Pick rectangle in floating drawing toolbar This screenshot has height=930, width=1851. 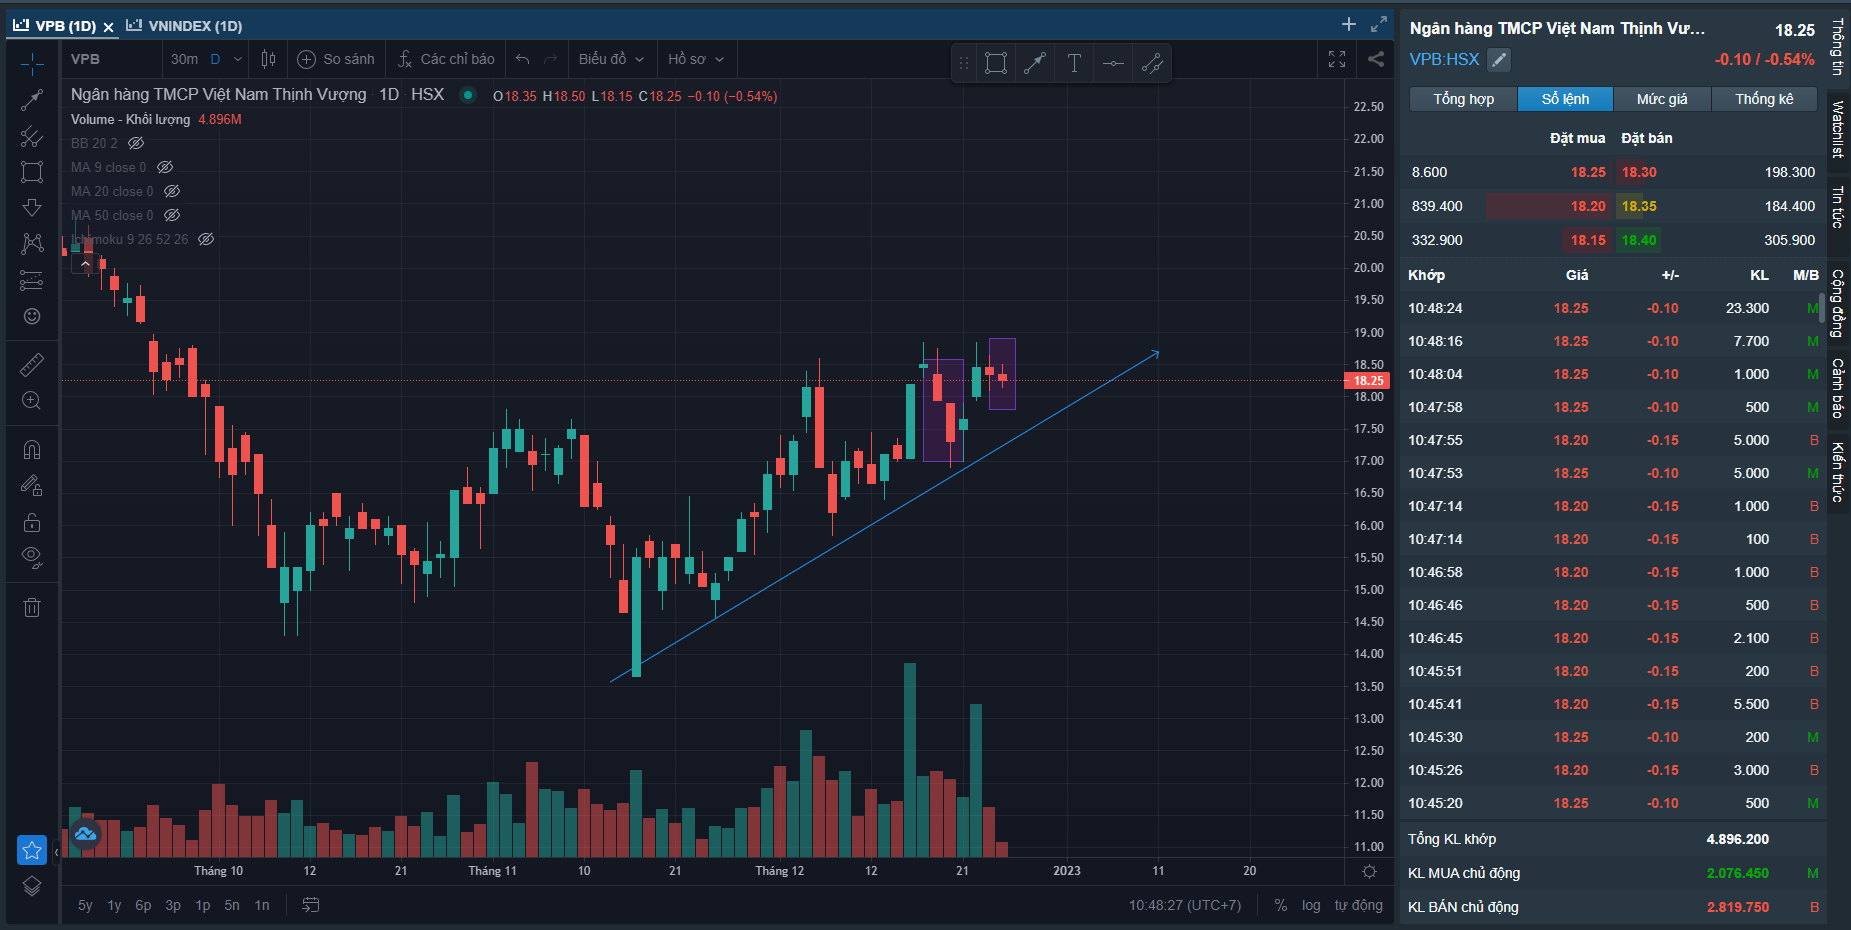pos(996,64)
